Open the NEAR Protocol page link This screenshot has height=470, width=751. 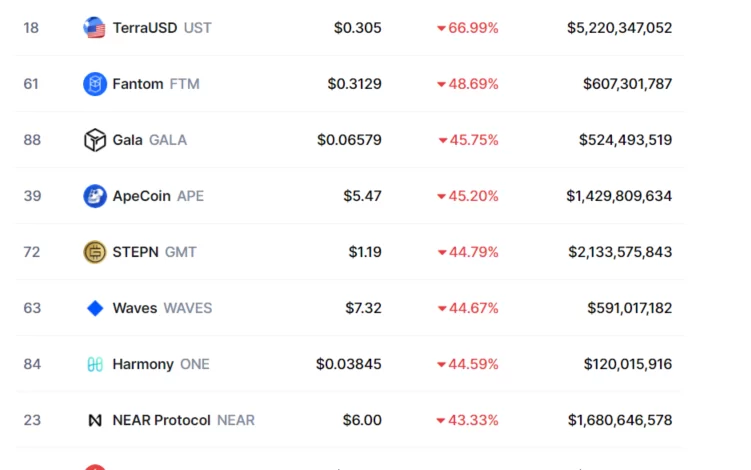pos(162,420)
